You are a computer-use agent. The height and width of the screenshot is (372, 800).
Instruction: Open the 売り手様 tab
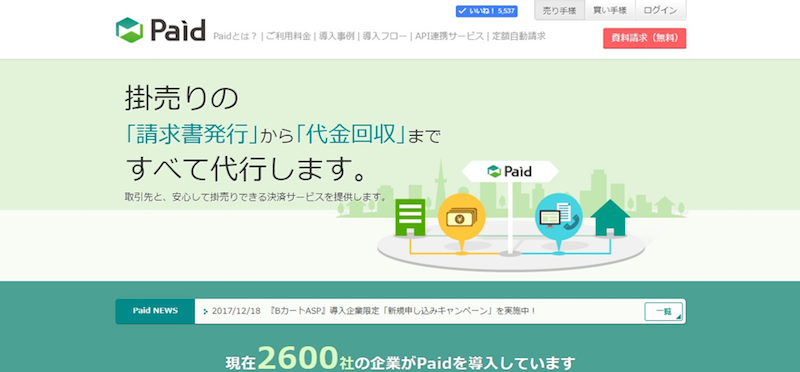(559, 11)
